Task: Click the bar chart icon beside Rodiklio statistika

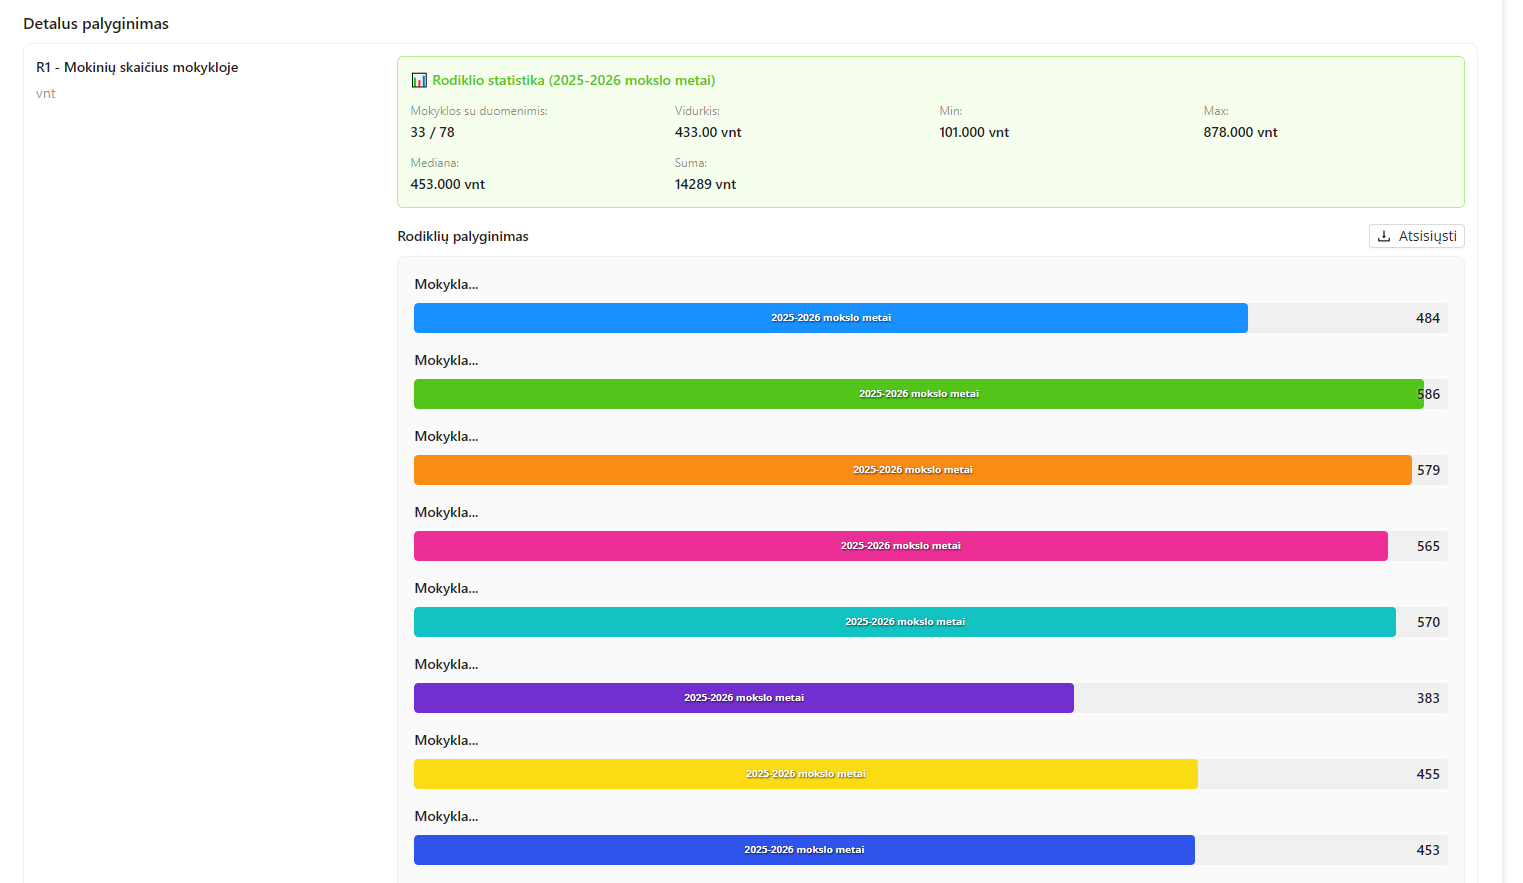Action: (419, 81)
